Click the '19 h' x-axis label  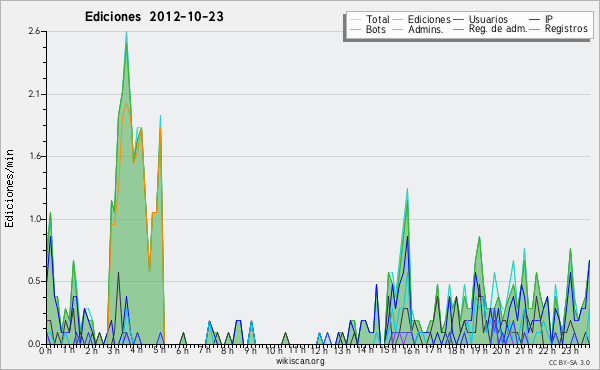click(479, 350)
